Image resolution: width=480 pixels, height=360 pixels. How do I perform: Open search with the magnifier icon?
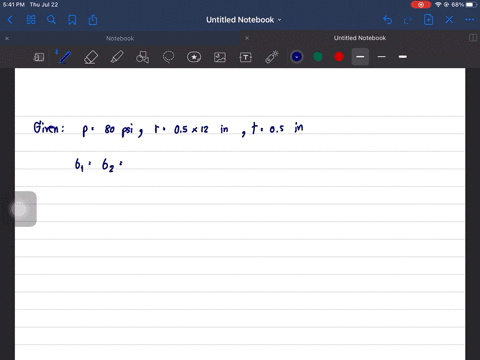pyautogui.click(x=51, y=20)
